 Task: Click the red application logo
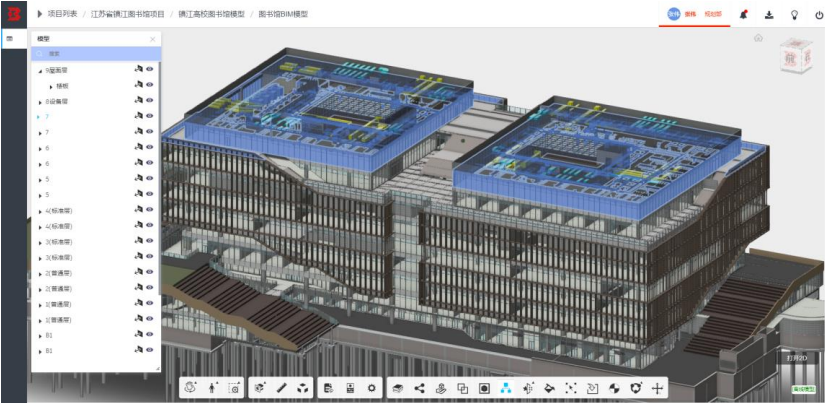tap(14, 14)
